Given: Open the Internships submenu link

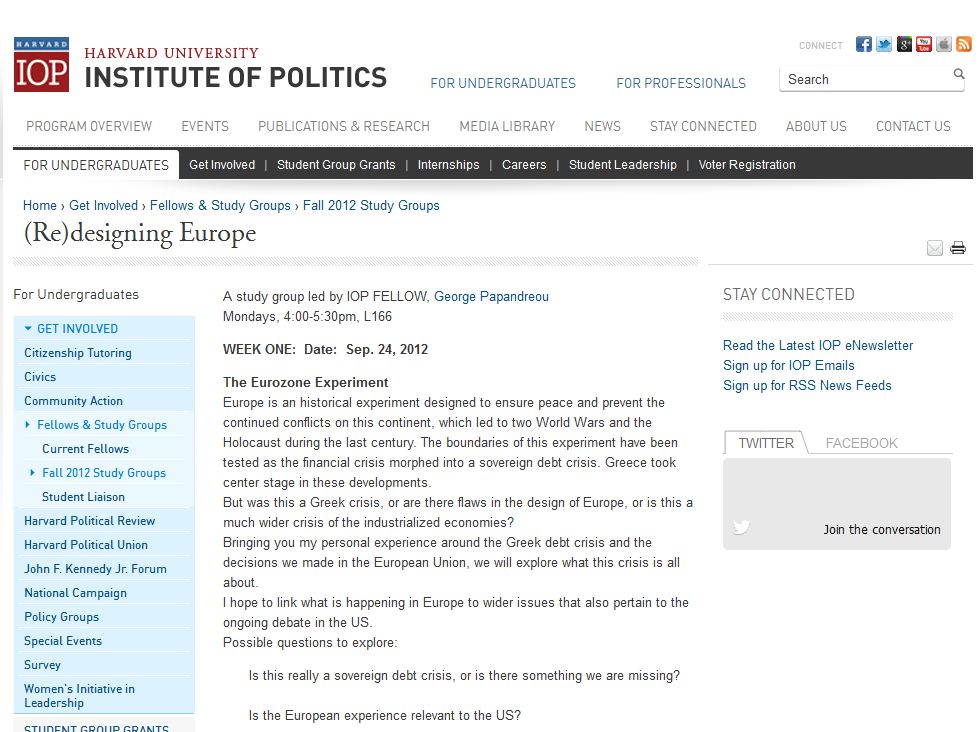Looking at the screenshot, I should tap(448, 165).
